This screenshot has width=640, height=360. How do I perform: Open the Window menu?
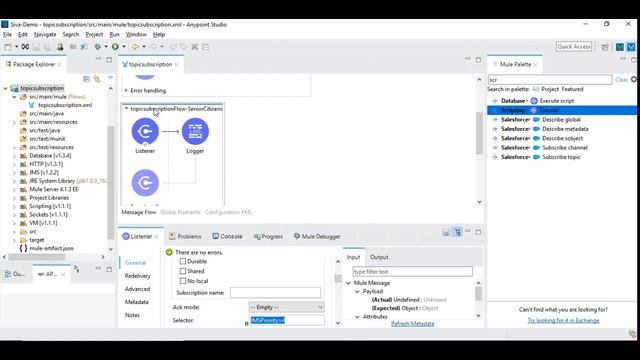pos(136,35)
